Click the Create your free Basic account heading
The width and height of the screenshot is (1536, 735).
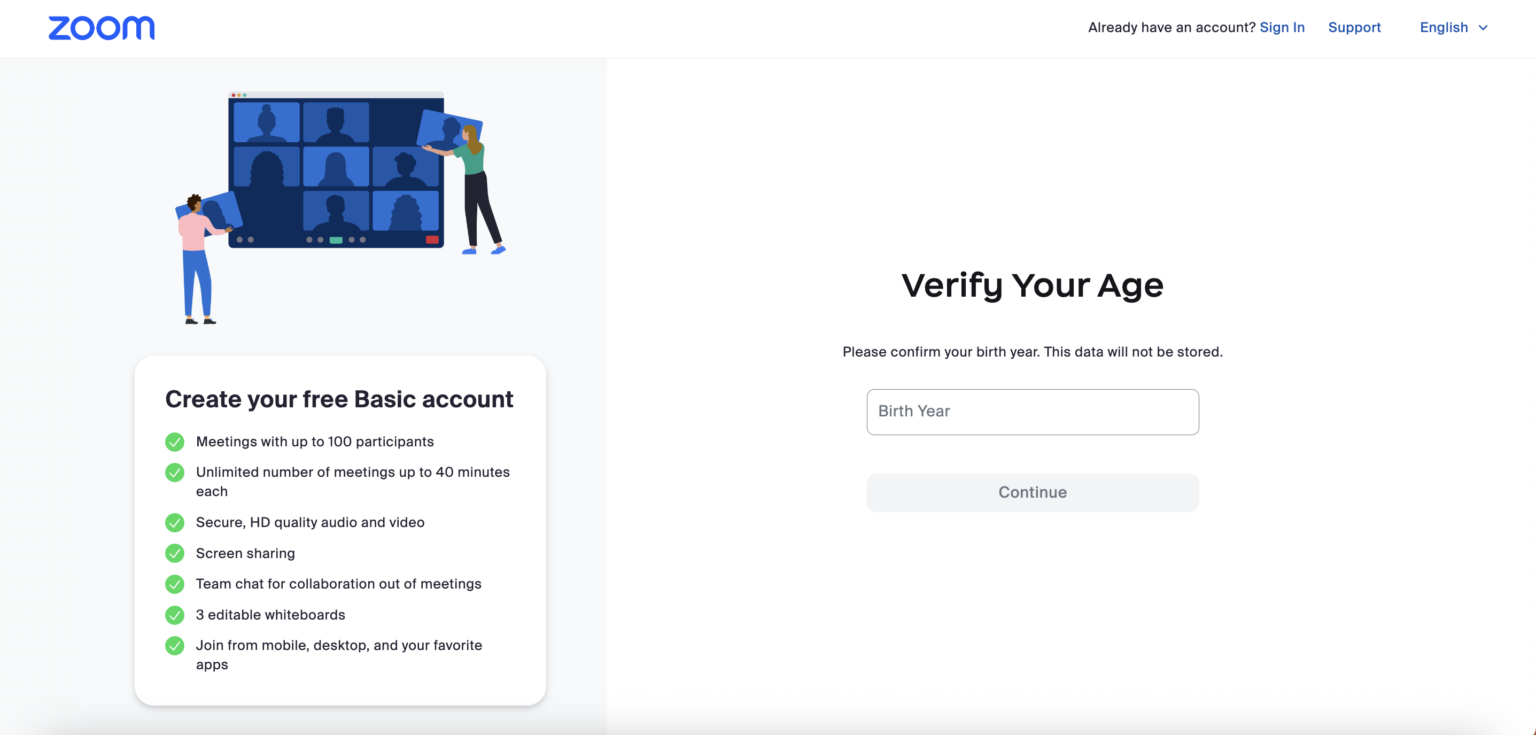coord(339,399)
